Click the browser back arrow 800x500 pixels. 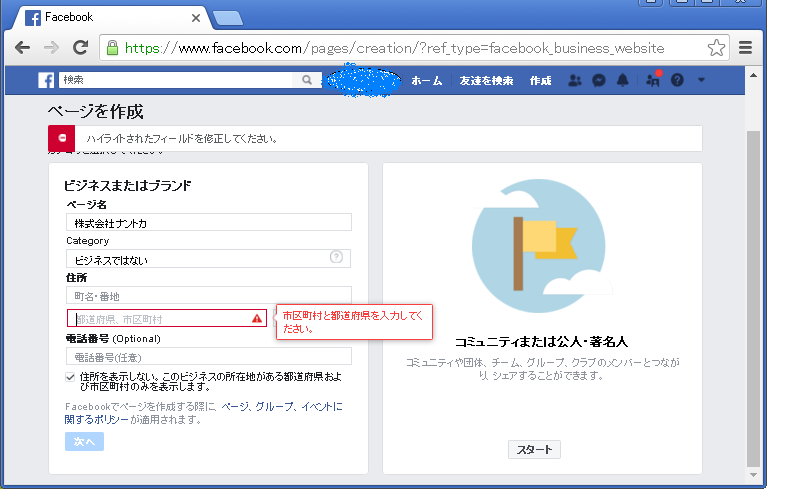click(x=22, y=48)
